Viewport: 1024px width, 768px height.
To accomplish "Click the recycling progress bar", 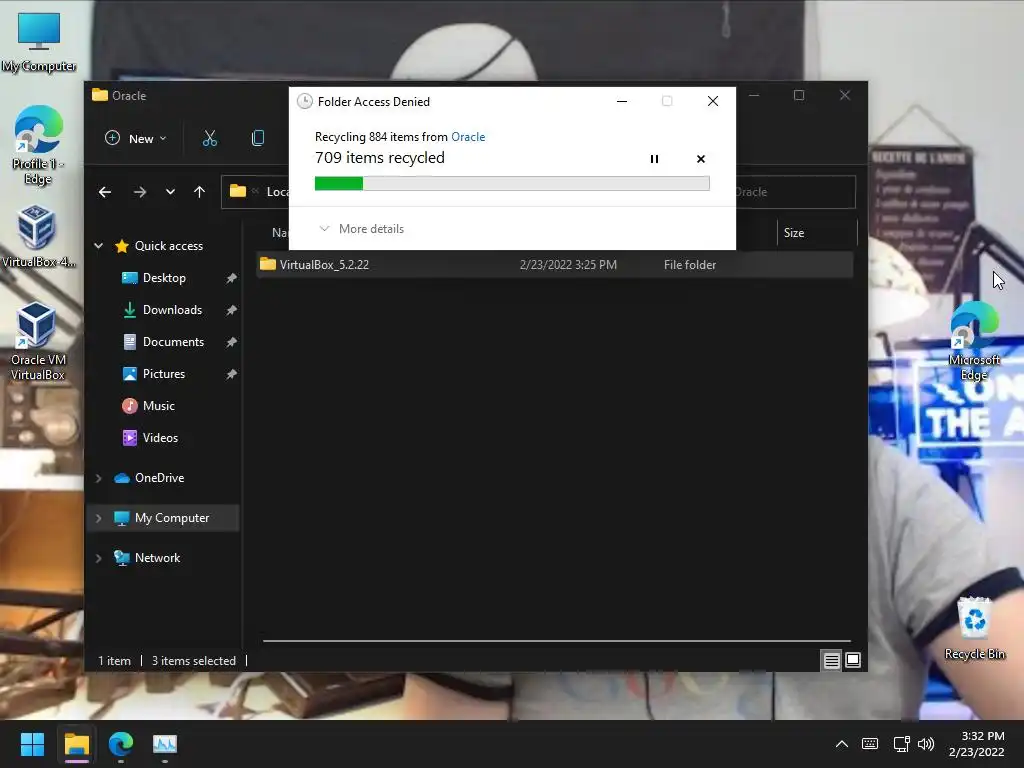I will [x=512, y=184].
